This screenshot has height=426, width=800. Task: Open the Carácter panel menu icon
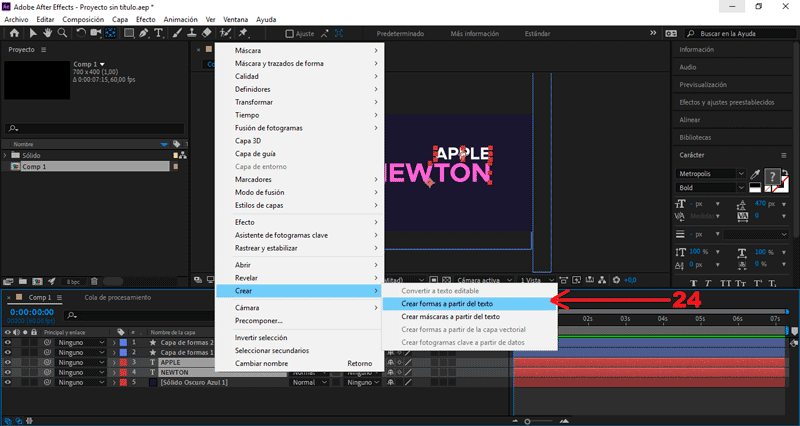784,155
